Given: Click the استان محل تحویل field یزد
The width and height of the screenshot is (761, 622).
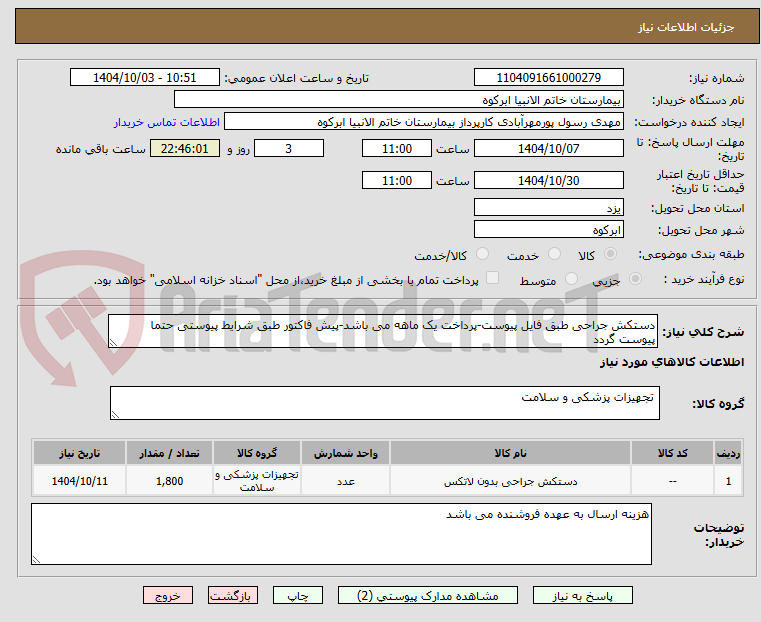Looking at the screenshot, I should coord(548,208).
